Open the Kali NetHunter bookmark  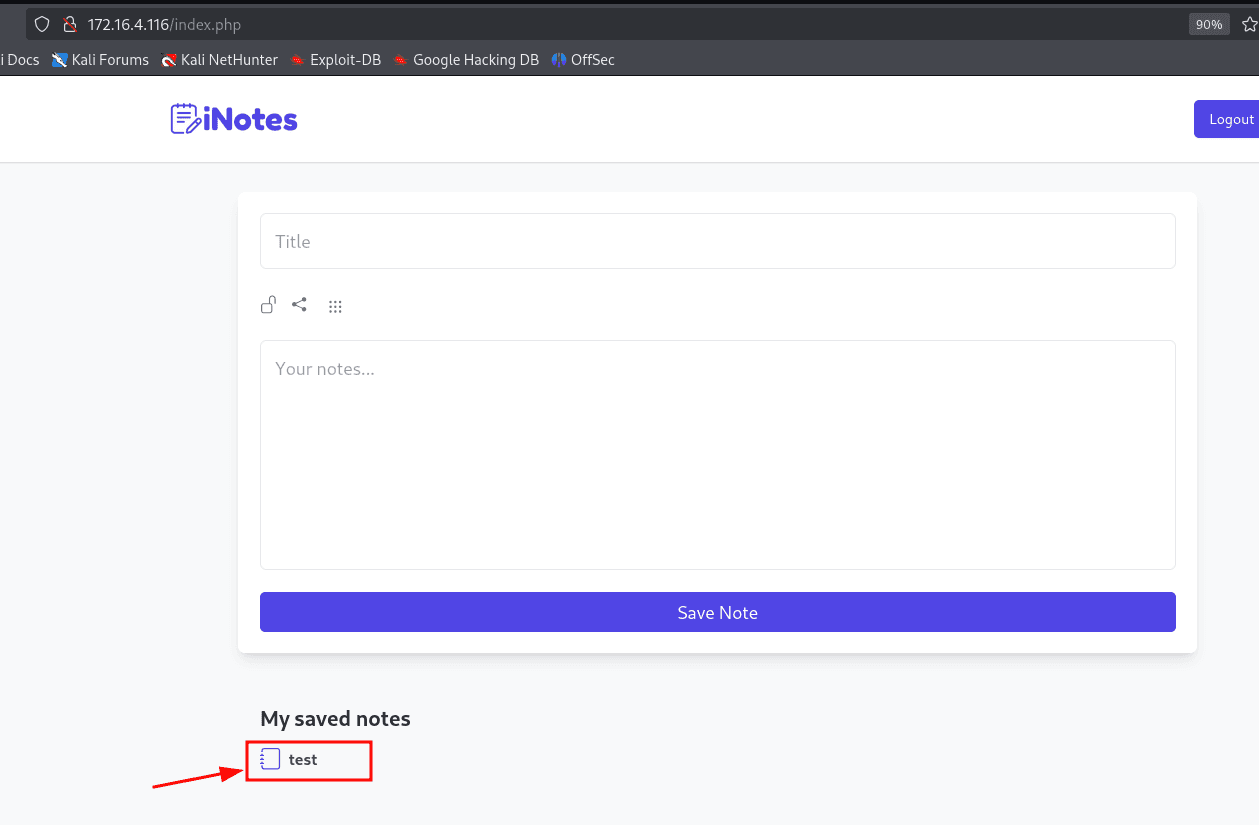coord(220,60)
